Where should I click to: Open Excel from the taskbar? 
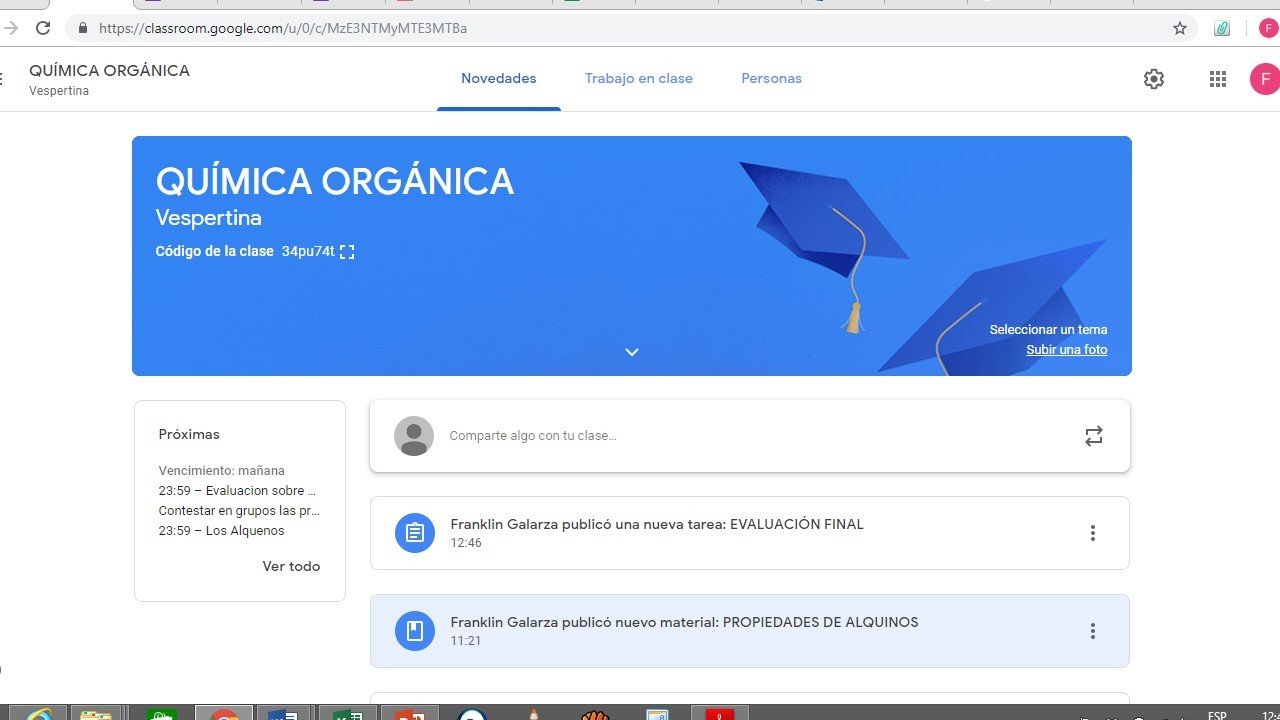click(346, 713)
